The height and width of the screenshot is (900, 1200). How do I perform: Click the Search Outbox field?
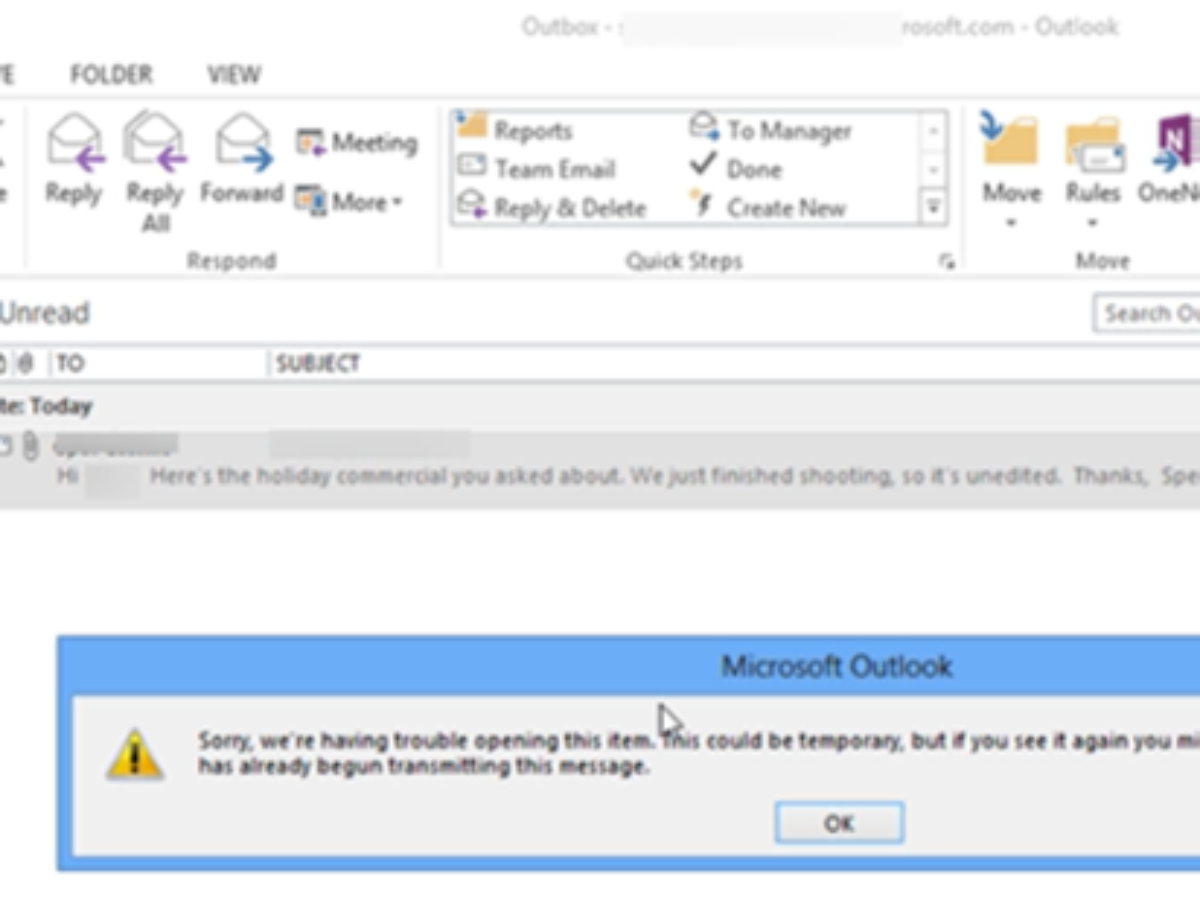coord(1146,313)
